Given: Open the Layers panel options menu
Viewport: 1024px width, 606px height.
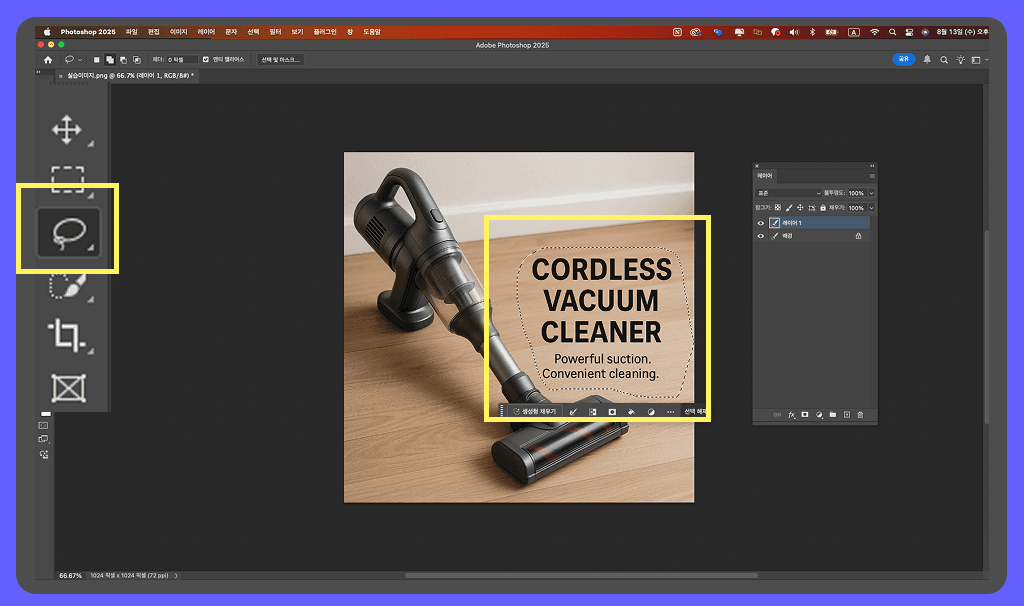Looking at the screenshot, I should pos(872,176).
